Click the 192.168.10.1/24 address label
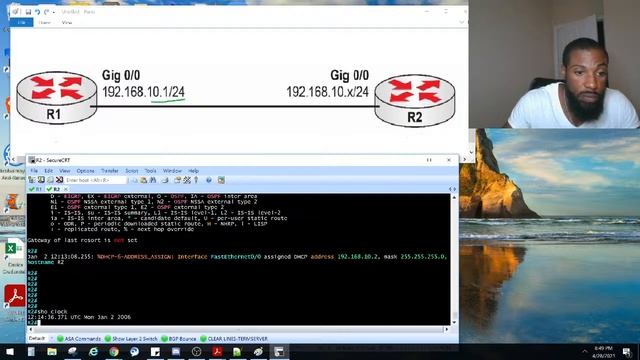Screen dimensions: 640x360 click(143, 92)
